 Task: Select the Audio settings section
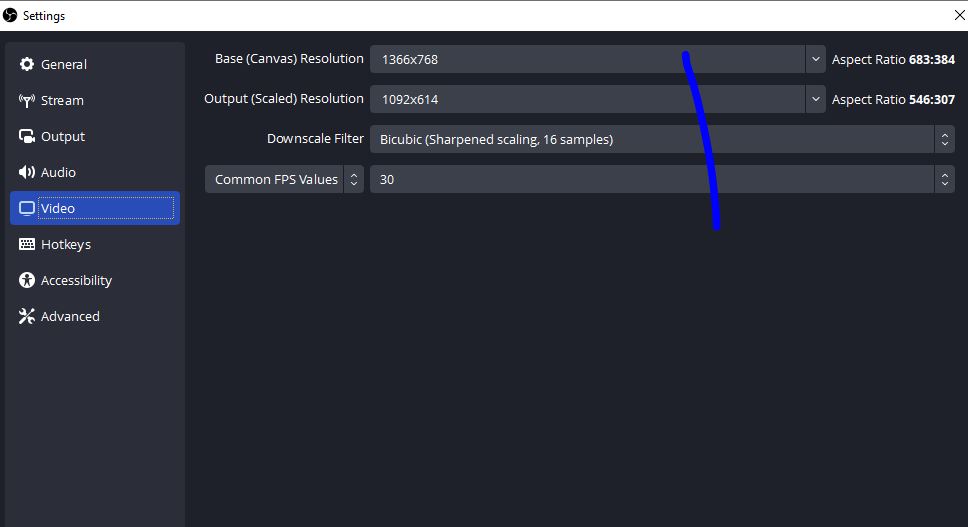[x=58, y=172]
